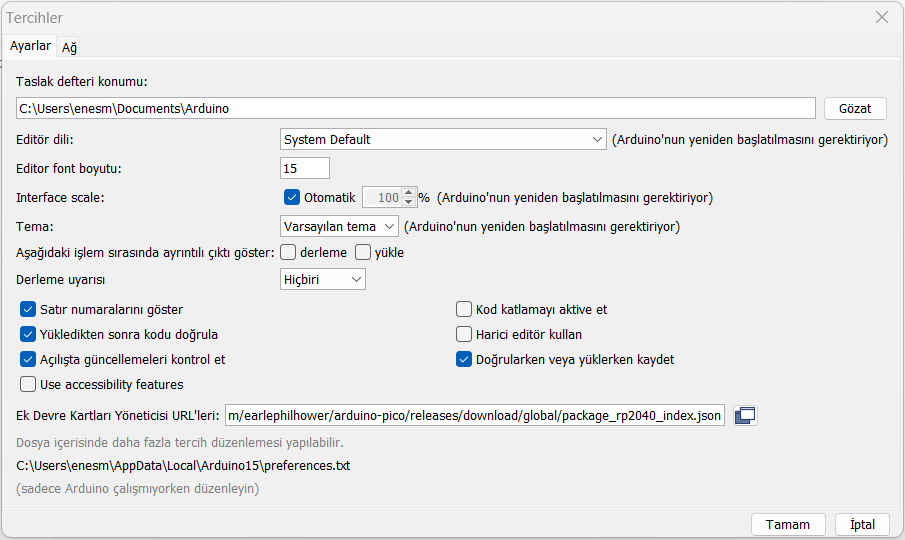Enable Use accessibility features checkbox
The height and width of the screenshot is (540, 905).
(x=28, y=384)
